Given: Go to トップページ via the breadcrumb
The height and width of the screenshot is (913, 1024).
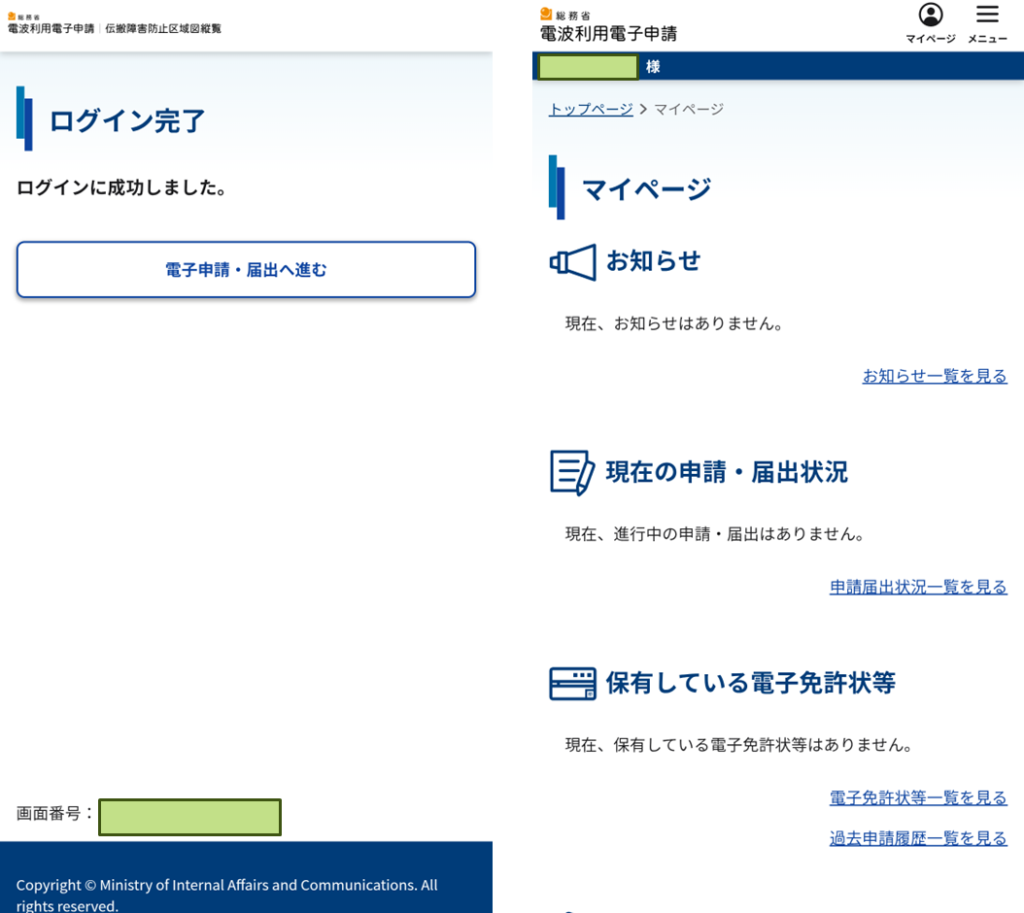Looking at the screenshot, I should pyautogui.click(x=590, y=109).
